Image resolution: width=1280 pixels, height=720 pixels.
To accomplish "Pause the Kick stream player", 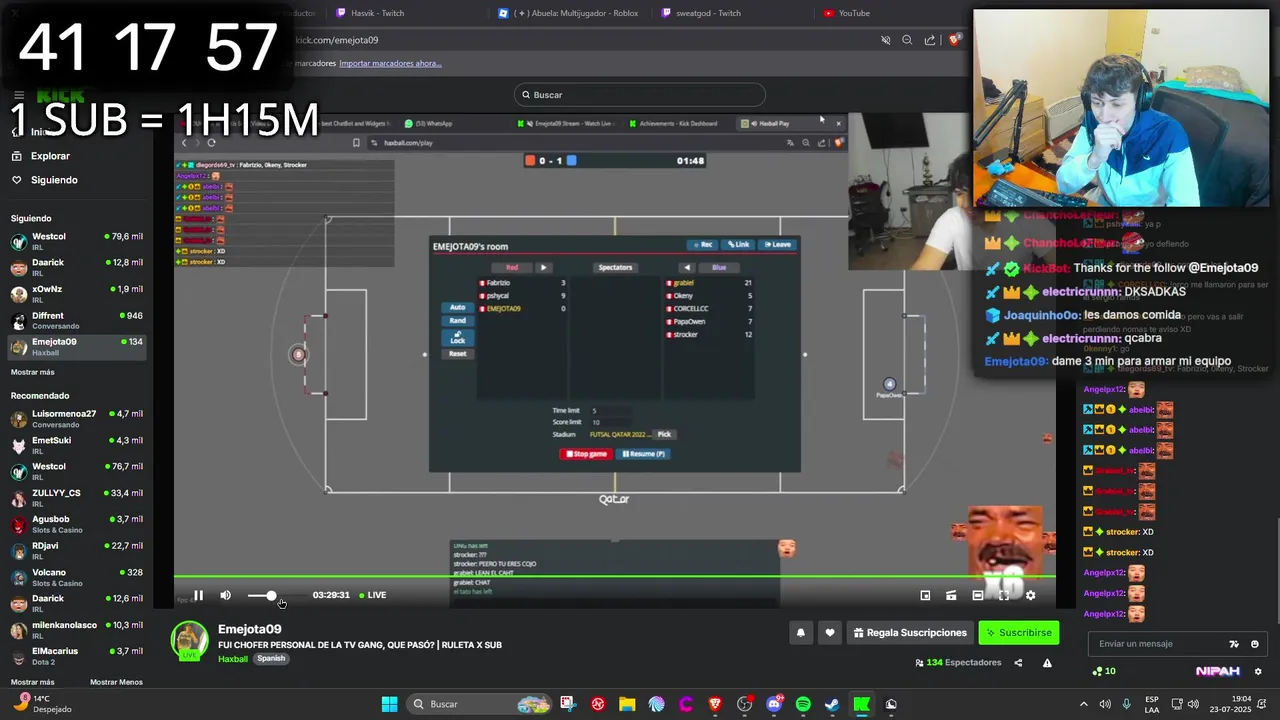I will [x=198, y=595].
